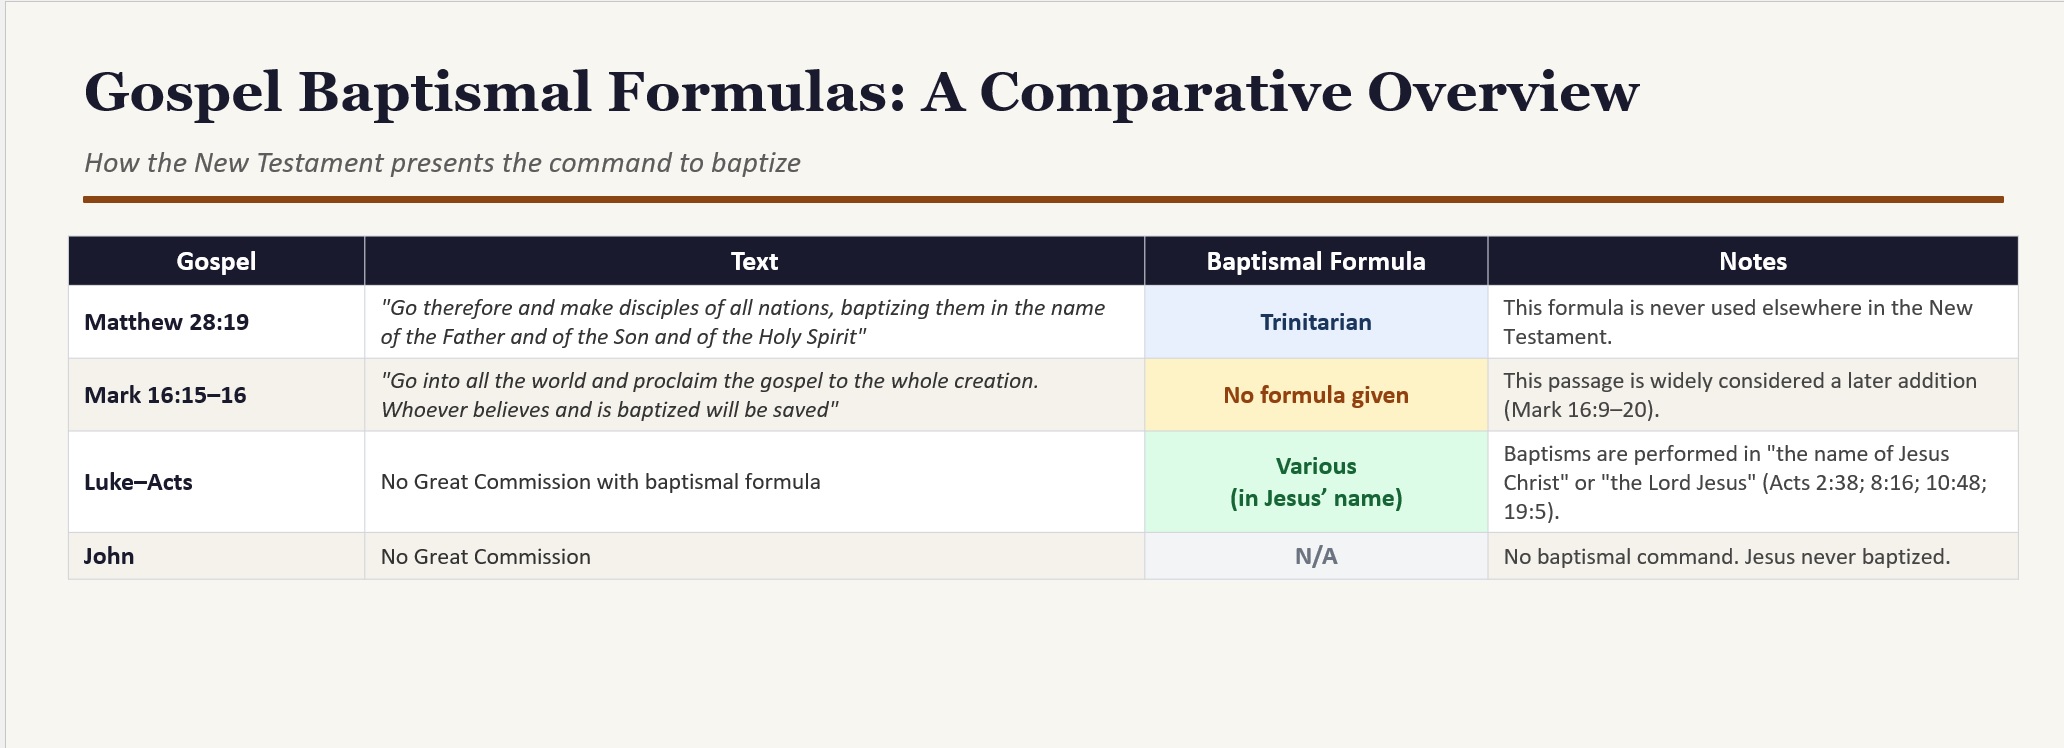The width and height of the screenshot is (2064, 748).
Task: Select the subtitle about the New Testament command
Action: (x=442, y=163)
